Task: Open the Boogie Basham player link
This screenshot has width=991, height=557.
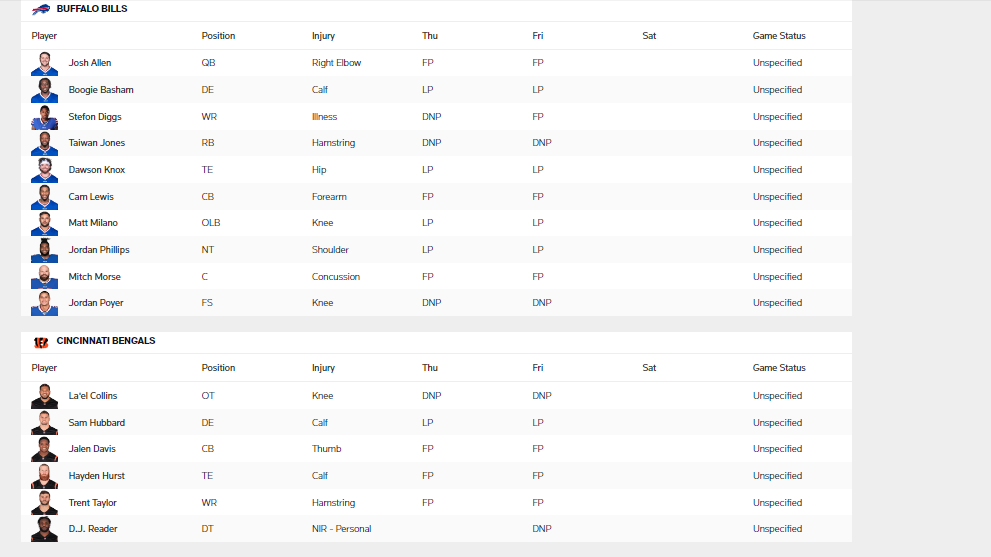Action: coord(101,90)
